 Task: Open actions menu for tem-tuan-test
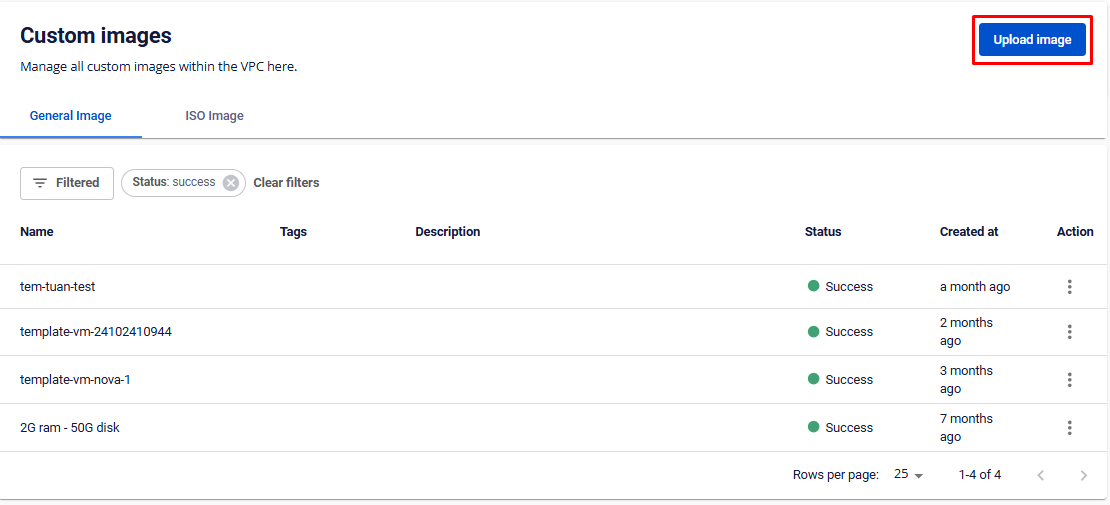click(1069, 287)
